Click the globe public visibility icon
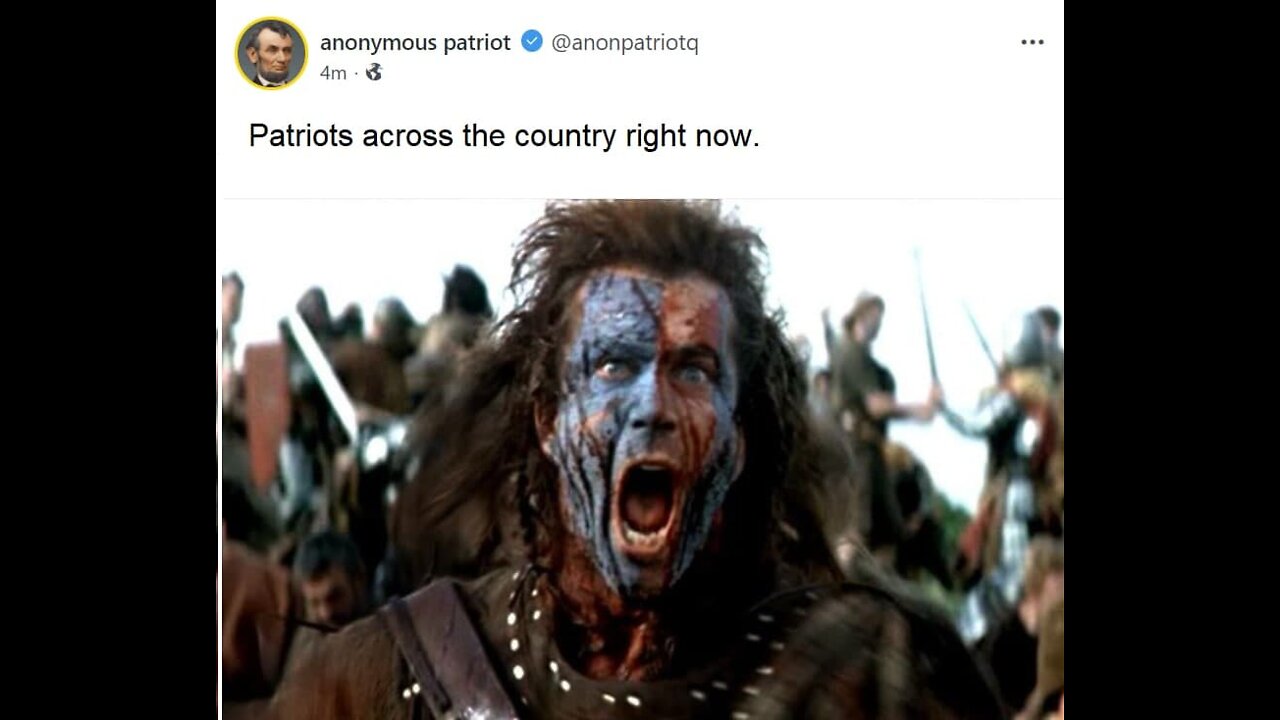The width and height of the screenshot is (1280, 720). point(373,72)
